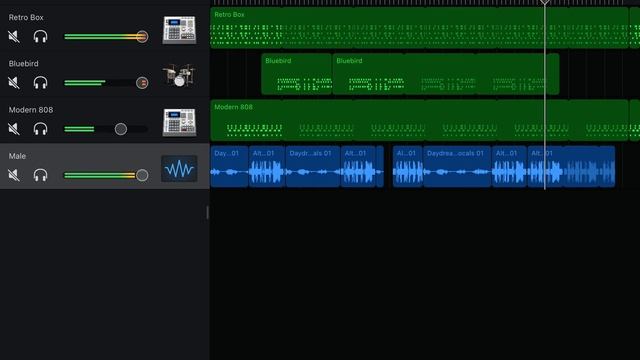Screen dimensions: 640x360
Task: Select the Day...01 audio clip
Action: coord(229,167)
